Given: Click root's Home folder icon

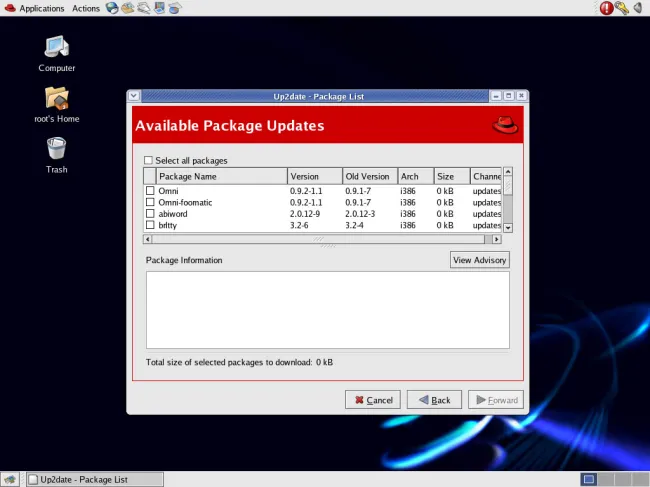Looking at the screenshot, I should pyautogui.click(x=56, y=98).
